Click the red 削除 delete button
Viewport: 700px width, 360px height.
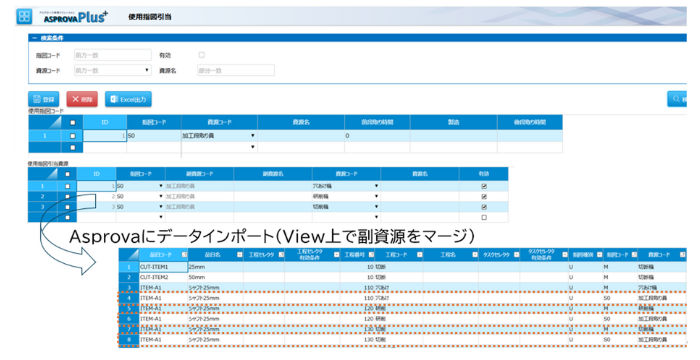point(82,99)
